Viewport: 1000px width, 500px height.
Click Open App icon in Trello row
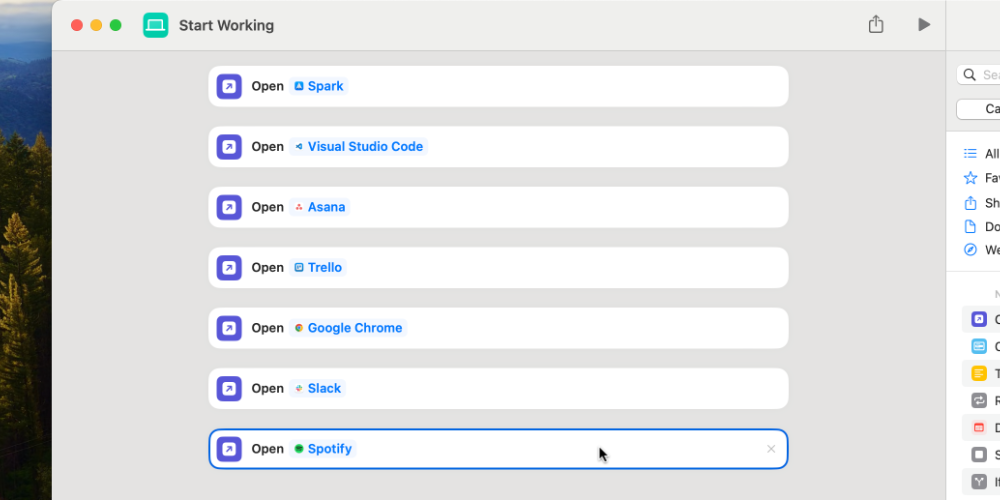(x=229, y=268)
